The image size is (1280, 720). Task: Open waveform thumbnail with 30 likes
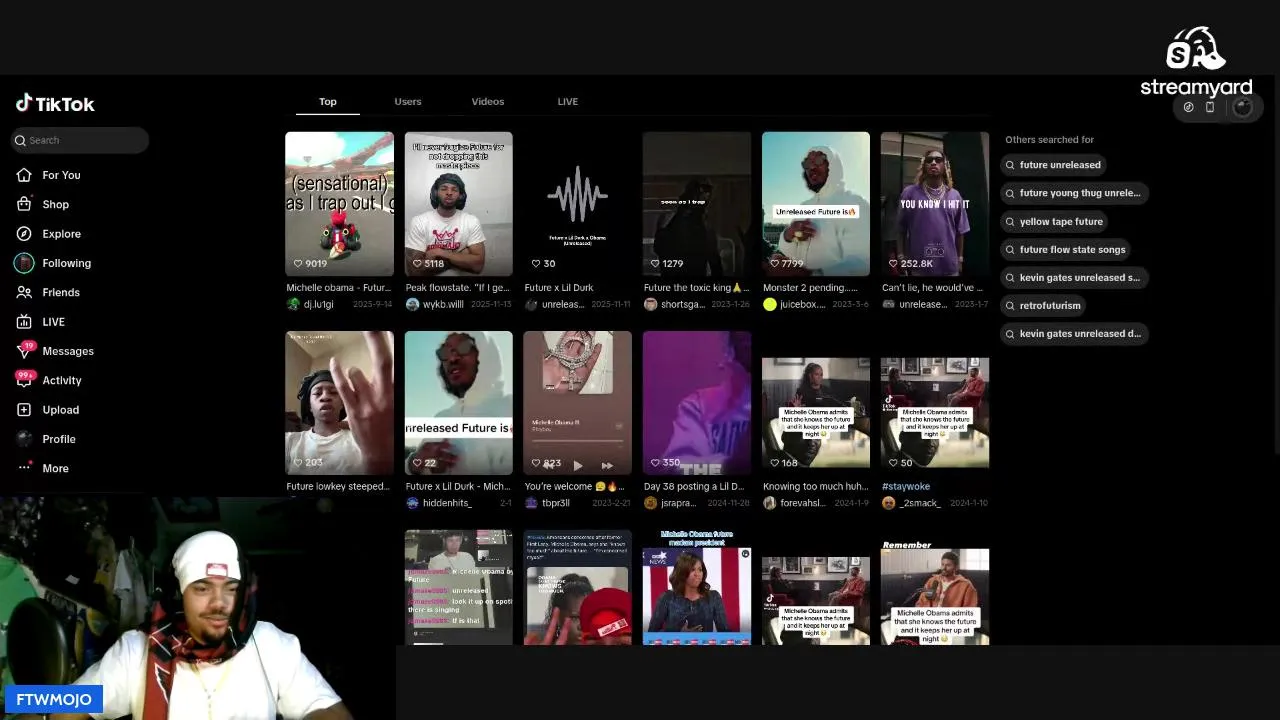click(x=577, y=204)
